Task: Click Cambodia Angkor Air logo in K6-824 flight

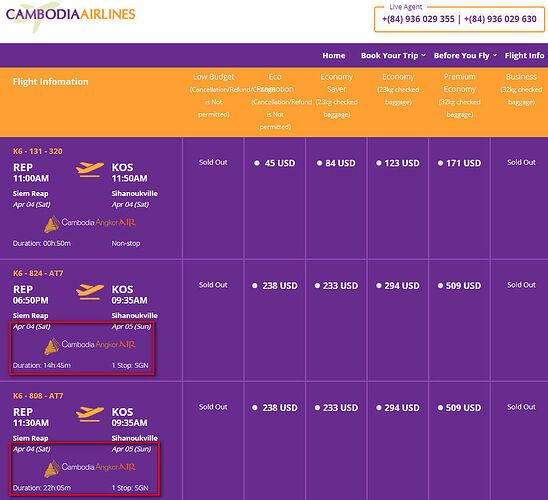Action: [x=90, y=346]
